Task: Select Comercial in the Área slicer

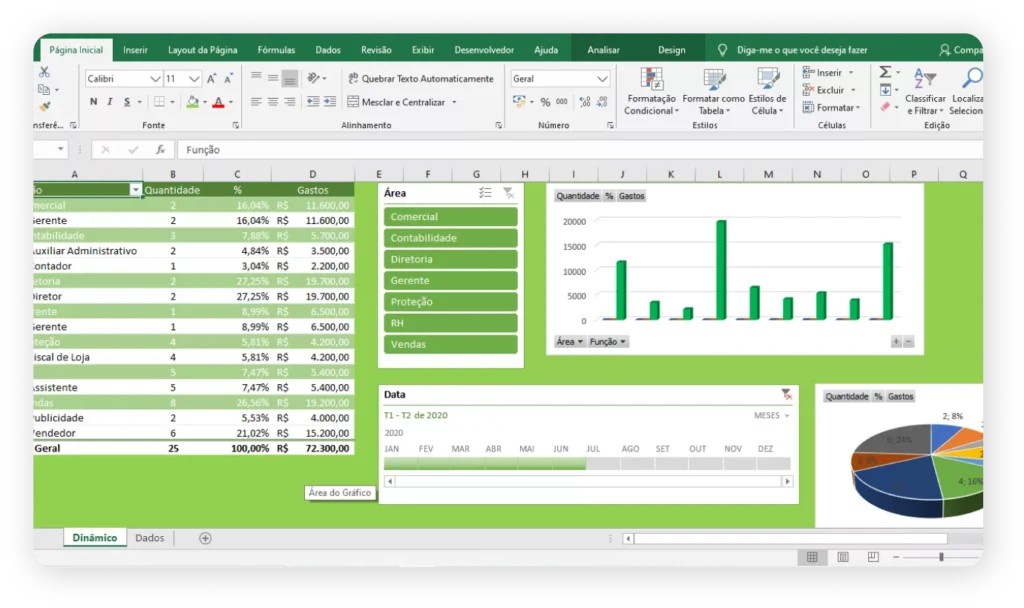Action: (x=450, y=217)
